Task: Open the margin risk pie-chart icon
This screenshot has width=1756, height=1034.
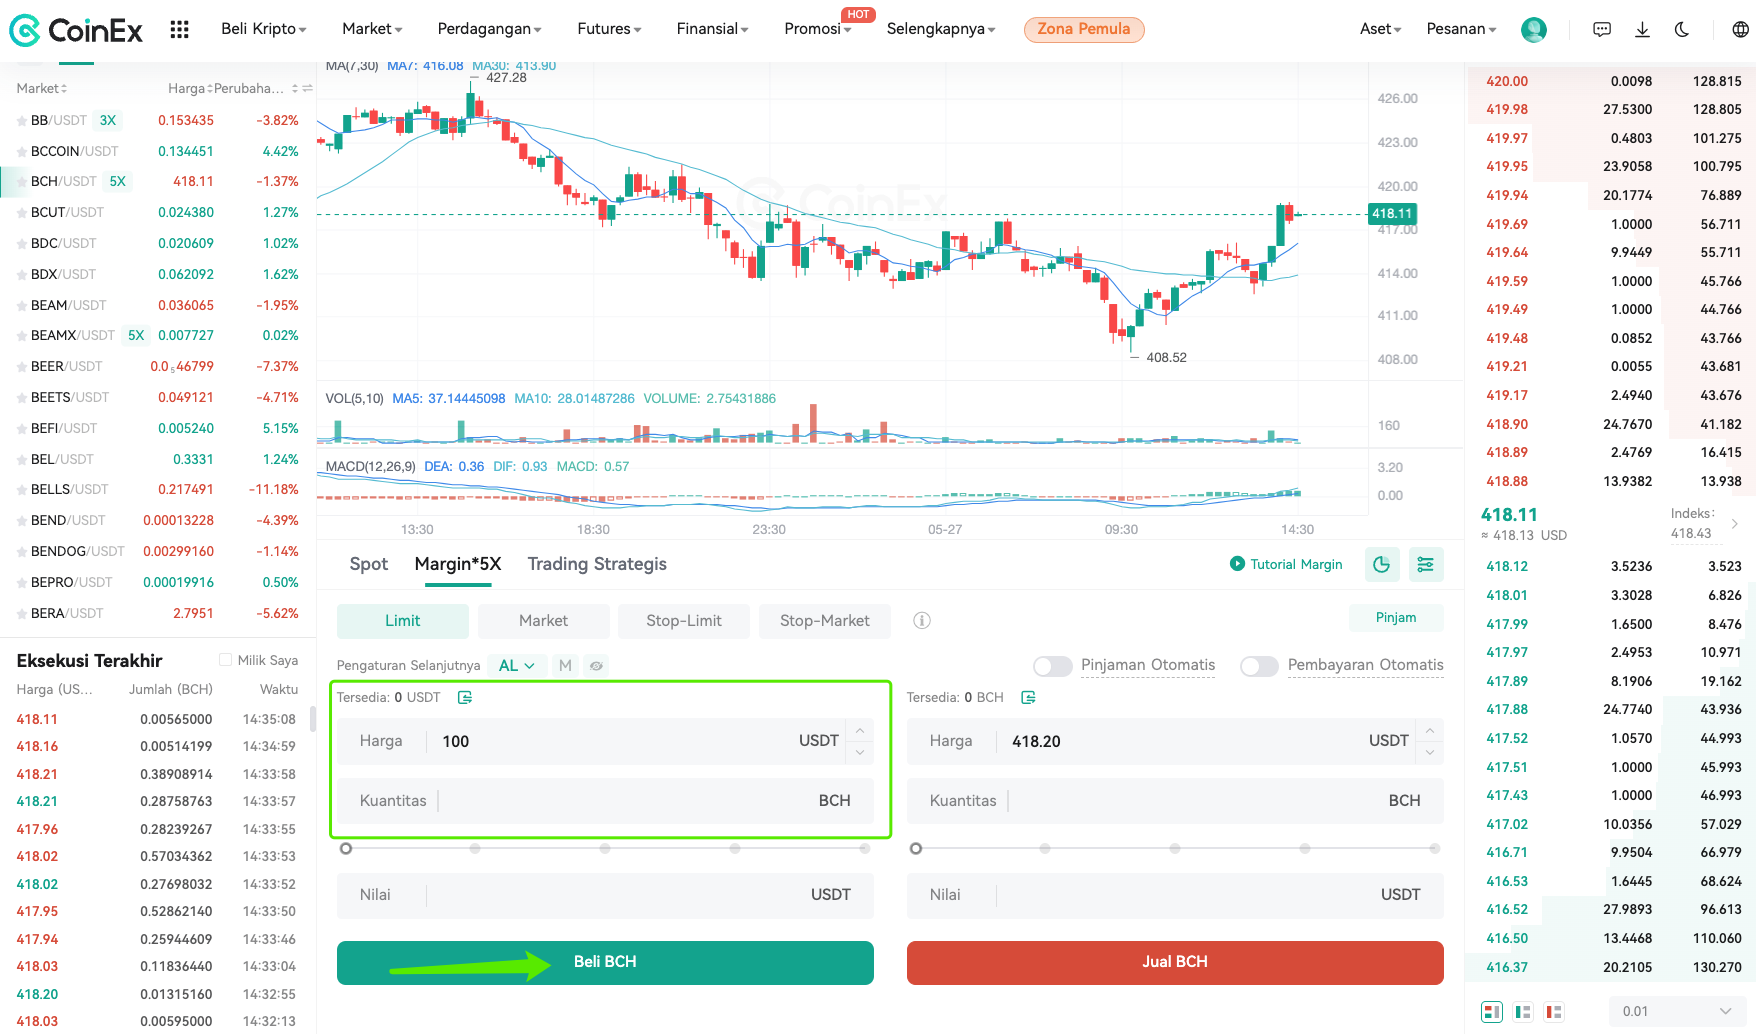Action: 1381,565
